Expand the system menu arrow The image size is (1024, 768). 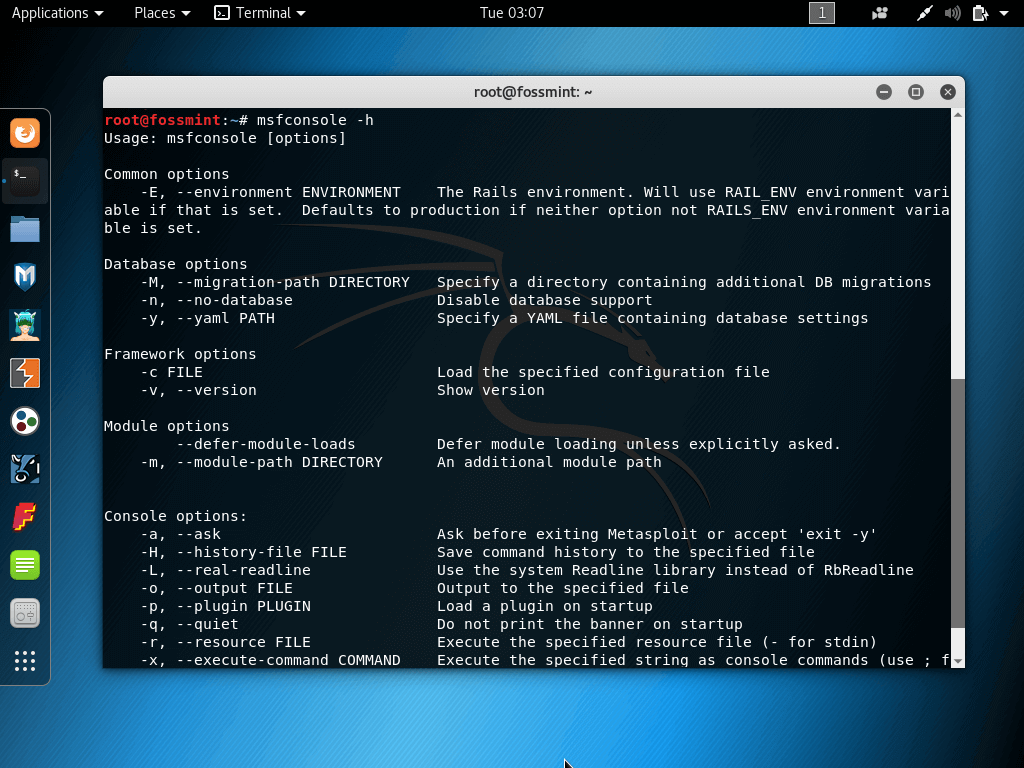[x=1004, y=13]
